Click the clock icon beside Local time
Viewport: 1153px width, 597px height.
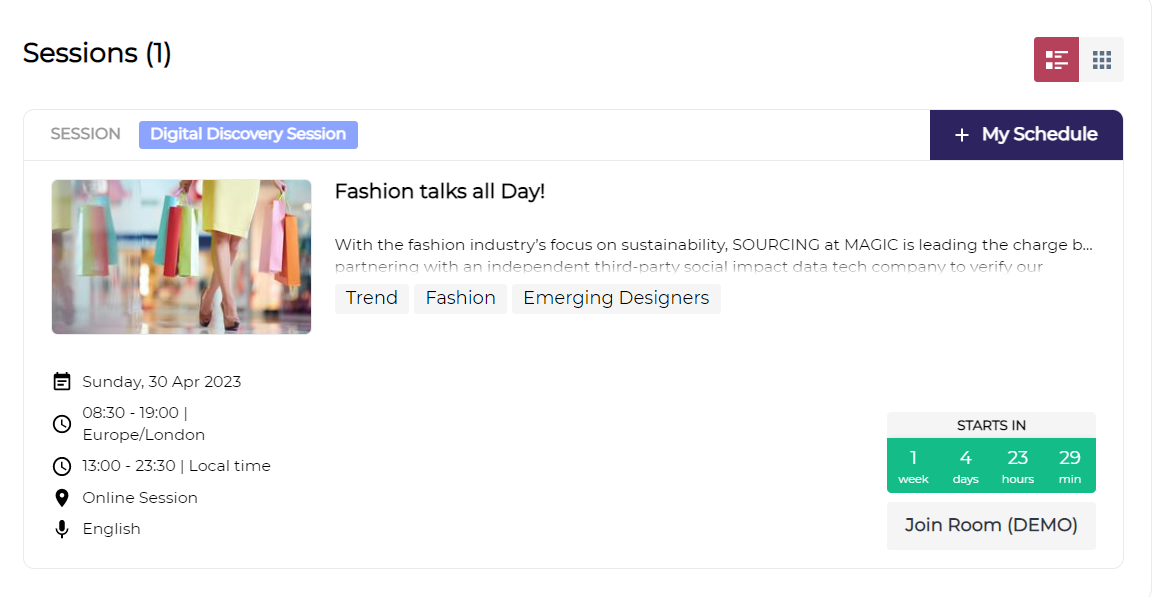[x=62, y=466]
